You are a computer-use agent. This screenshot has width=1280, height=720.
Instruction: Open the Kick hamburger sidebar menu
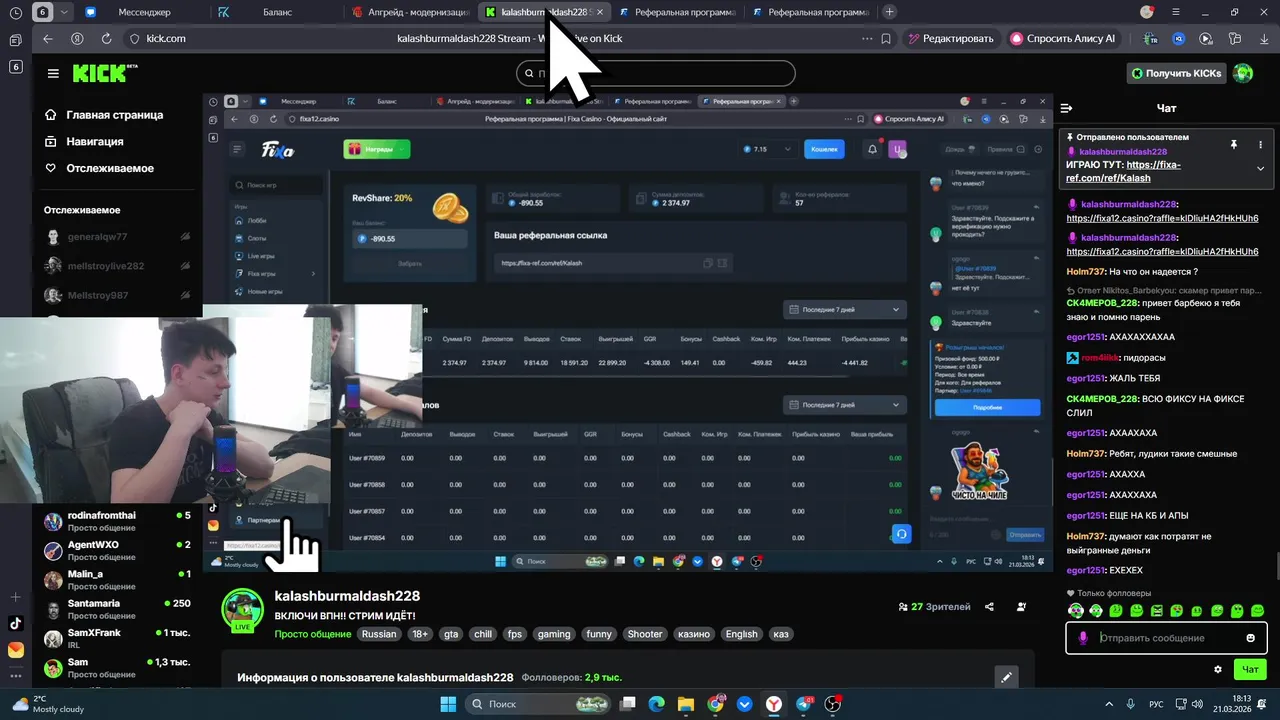point(53,73)
